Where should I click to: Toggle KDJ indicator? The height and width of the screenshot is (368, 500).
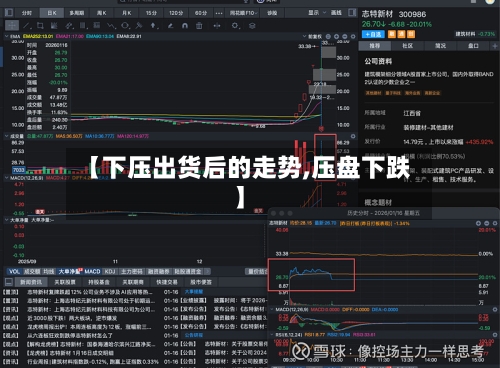(110, 272)
